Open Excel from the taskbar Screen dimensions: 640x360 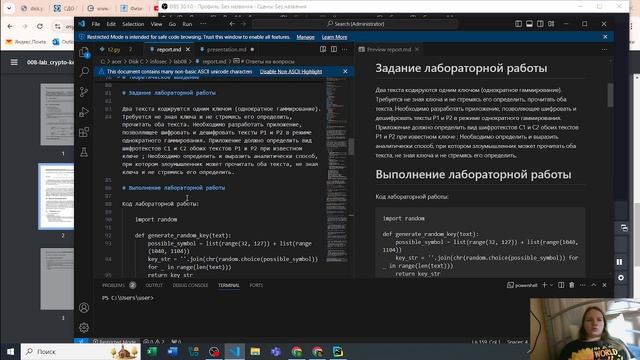click(152, 351)
